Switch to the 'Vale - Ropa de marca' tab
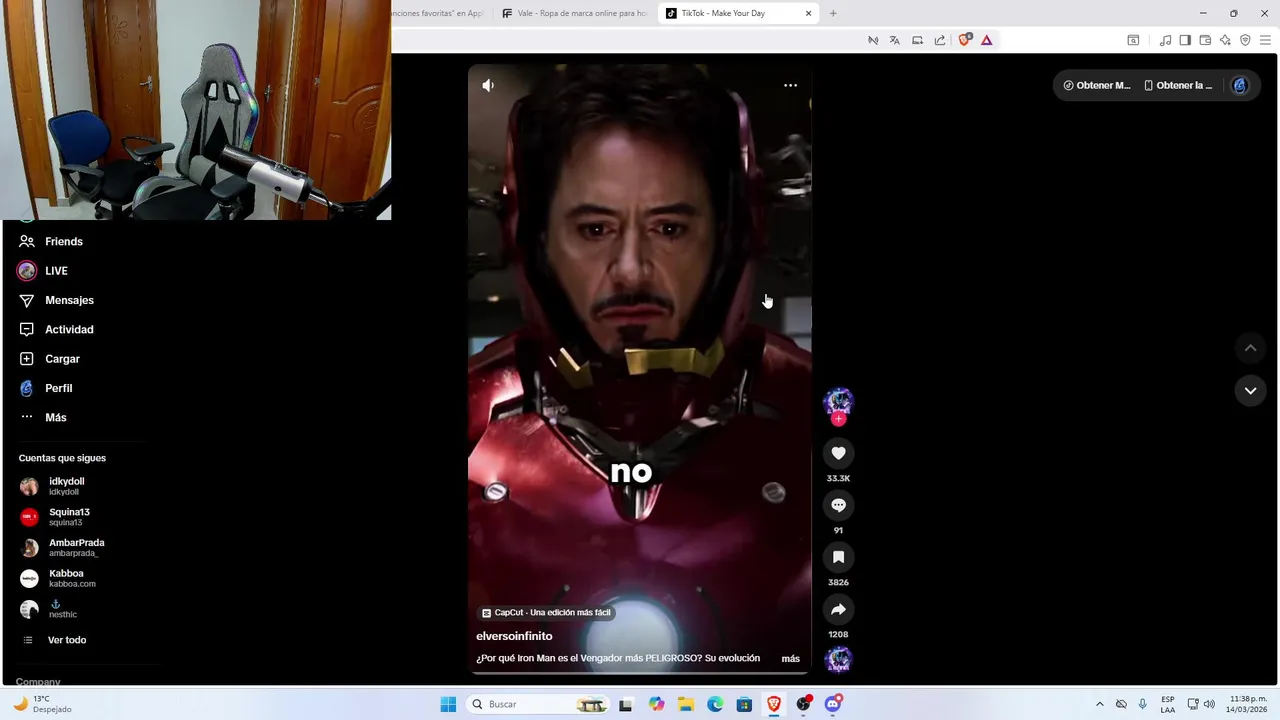The width and height of the screenshot is (1280, 720). (575, 13)
